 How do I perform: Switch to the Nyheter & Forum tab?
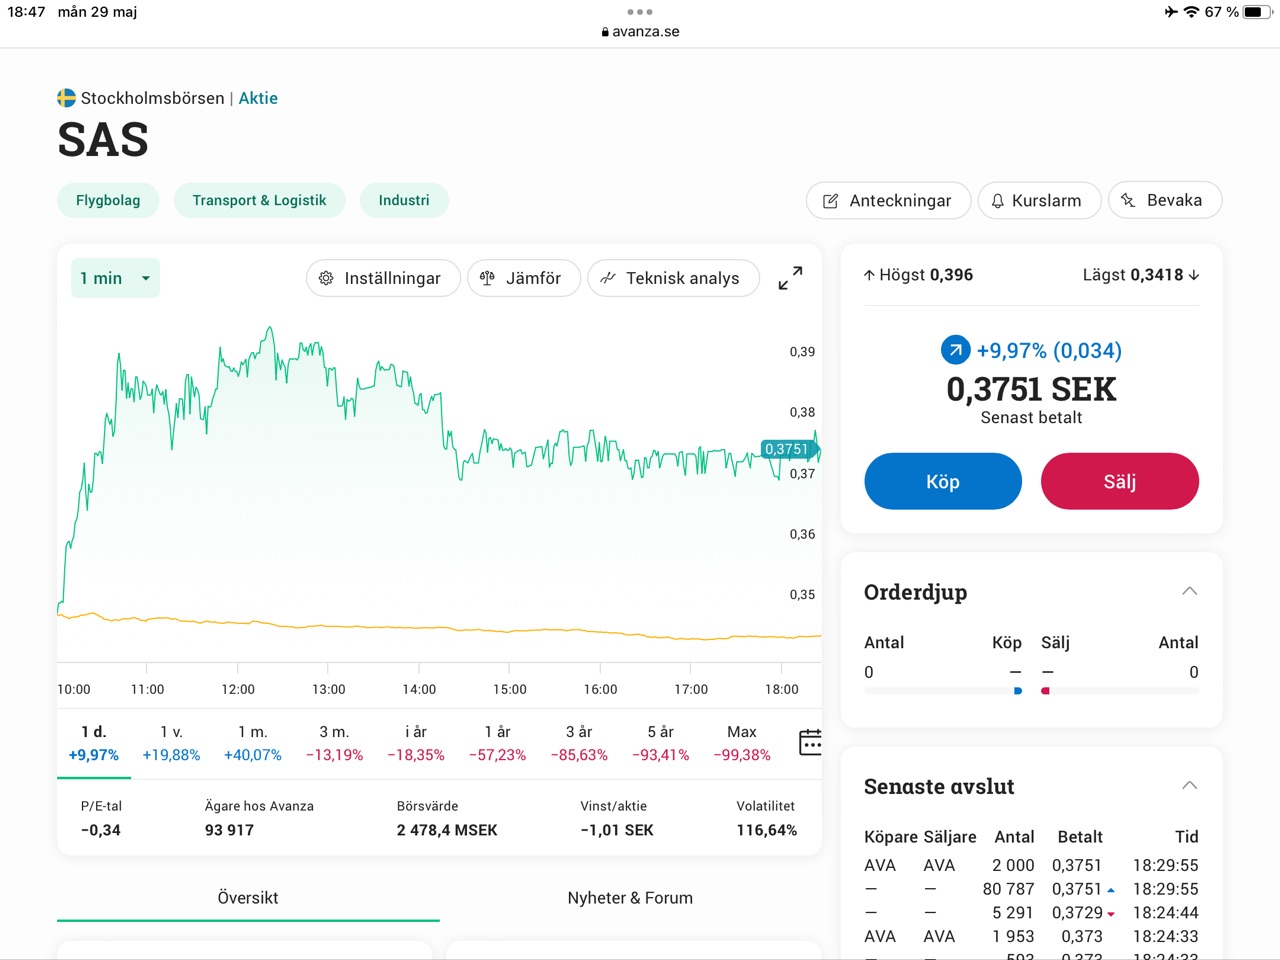click(630, 897)
